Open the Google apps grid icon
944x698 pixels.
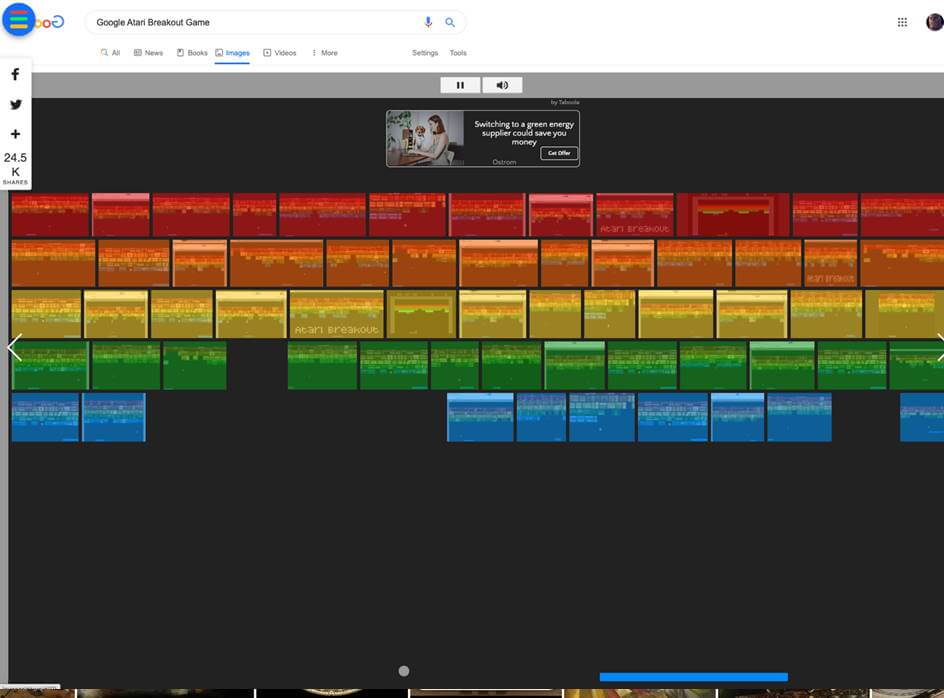pos(899,20)
